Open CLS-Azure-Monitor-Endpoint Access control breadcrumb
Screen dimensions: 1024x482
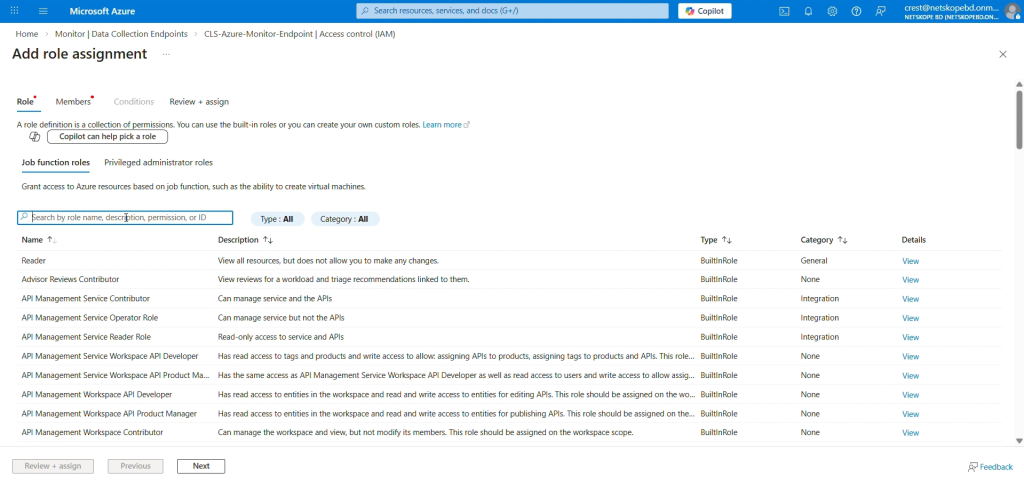[300, 34]
